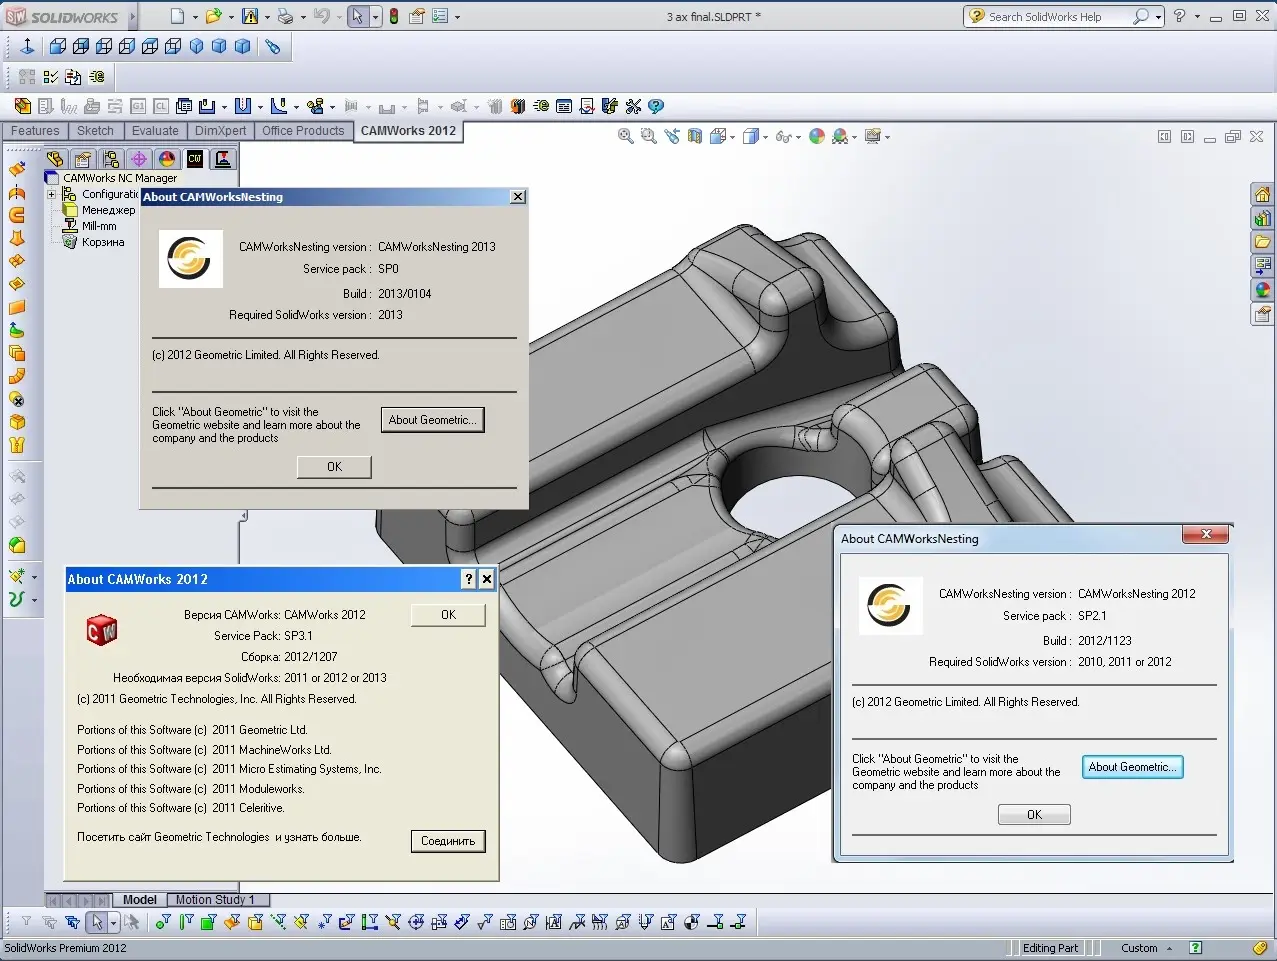Open Hide/Show Items glasses dropdown
The image size is (1277, 961).
coord(799,137)
